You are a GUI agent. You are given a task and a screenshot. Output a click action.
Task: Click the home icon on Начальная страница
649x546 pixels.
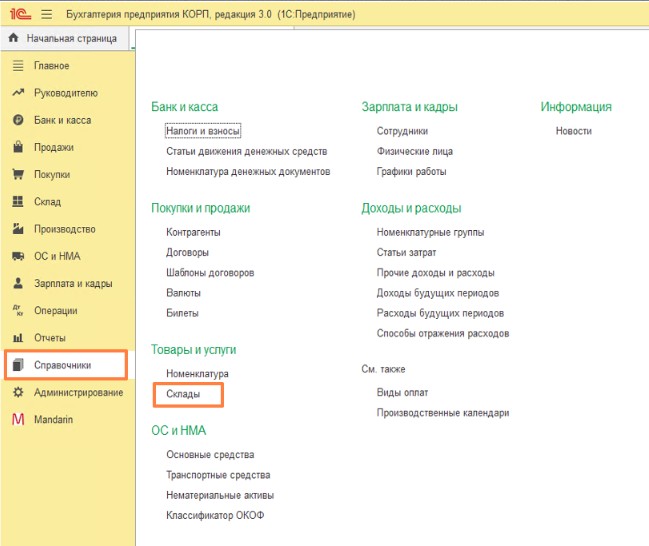[13, 38]
